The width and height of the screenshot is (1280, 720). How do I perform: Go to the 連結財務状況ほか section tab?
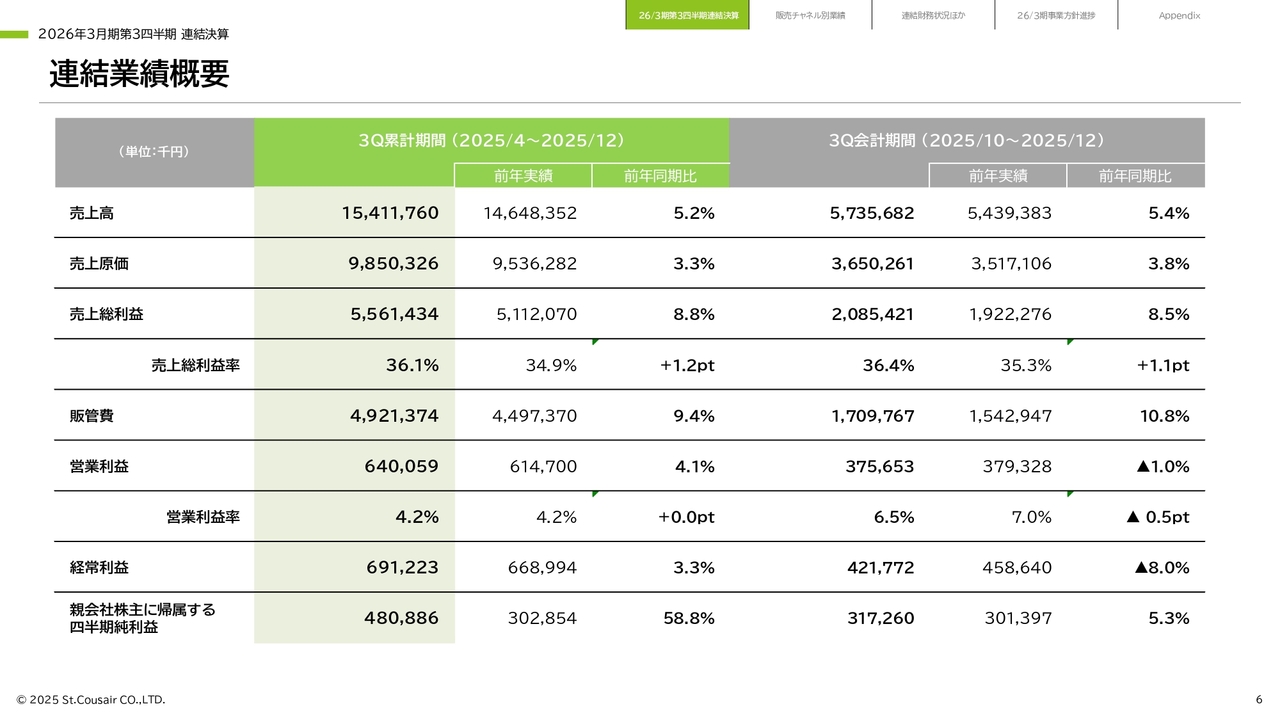[933, 15]
